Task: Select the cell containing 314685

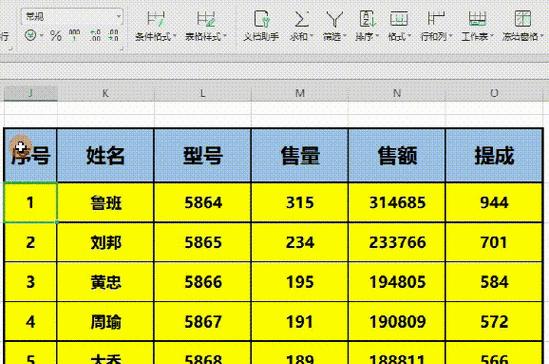Action: tap(397, 202)
